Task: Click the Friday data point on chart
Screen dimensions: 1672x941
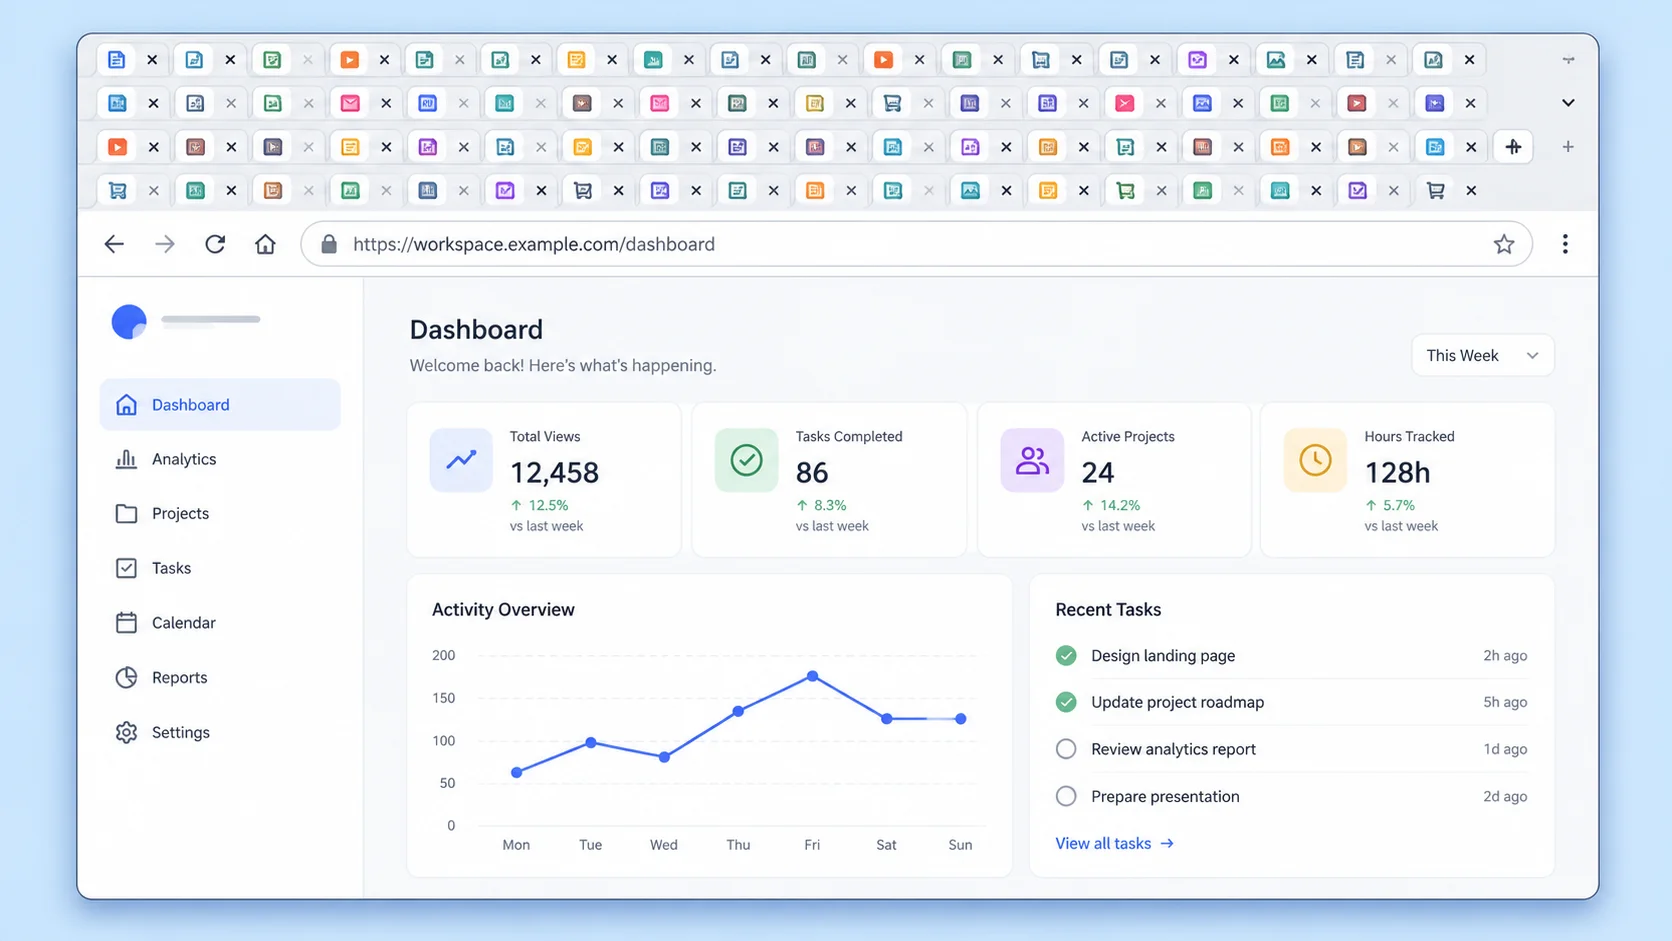Action: coord(812,677)
